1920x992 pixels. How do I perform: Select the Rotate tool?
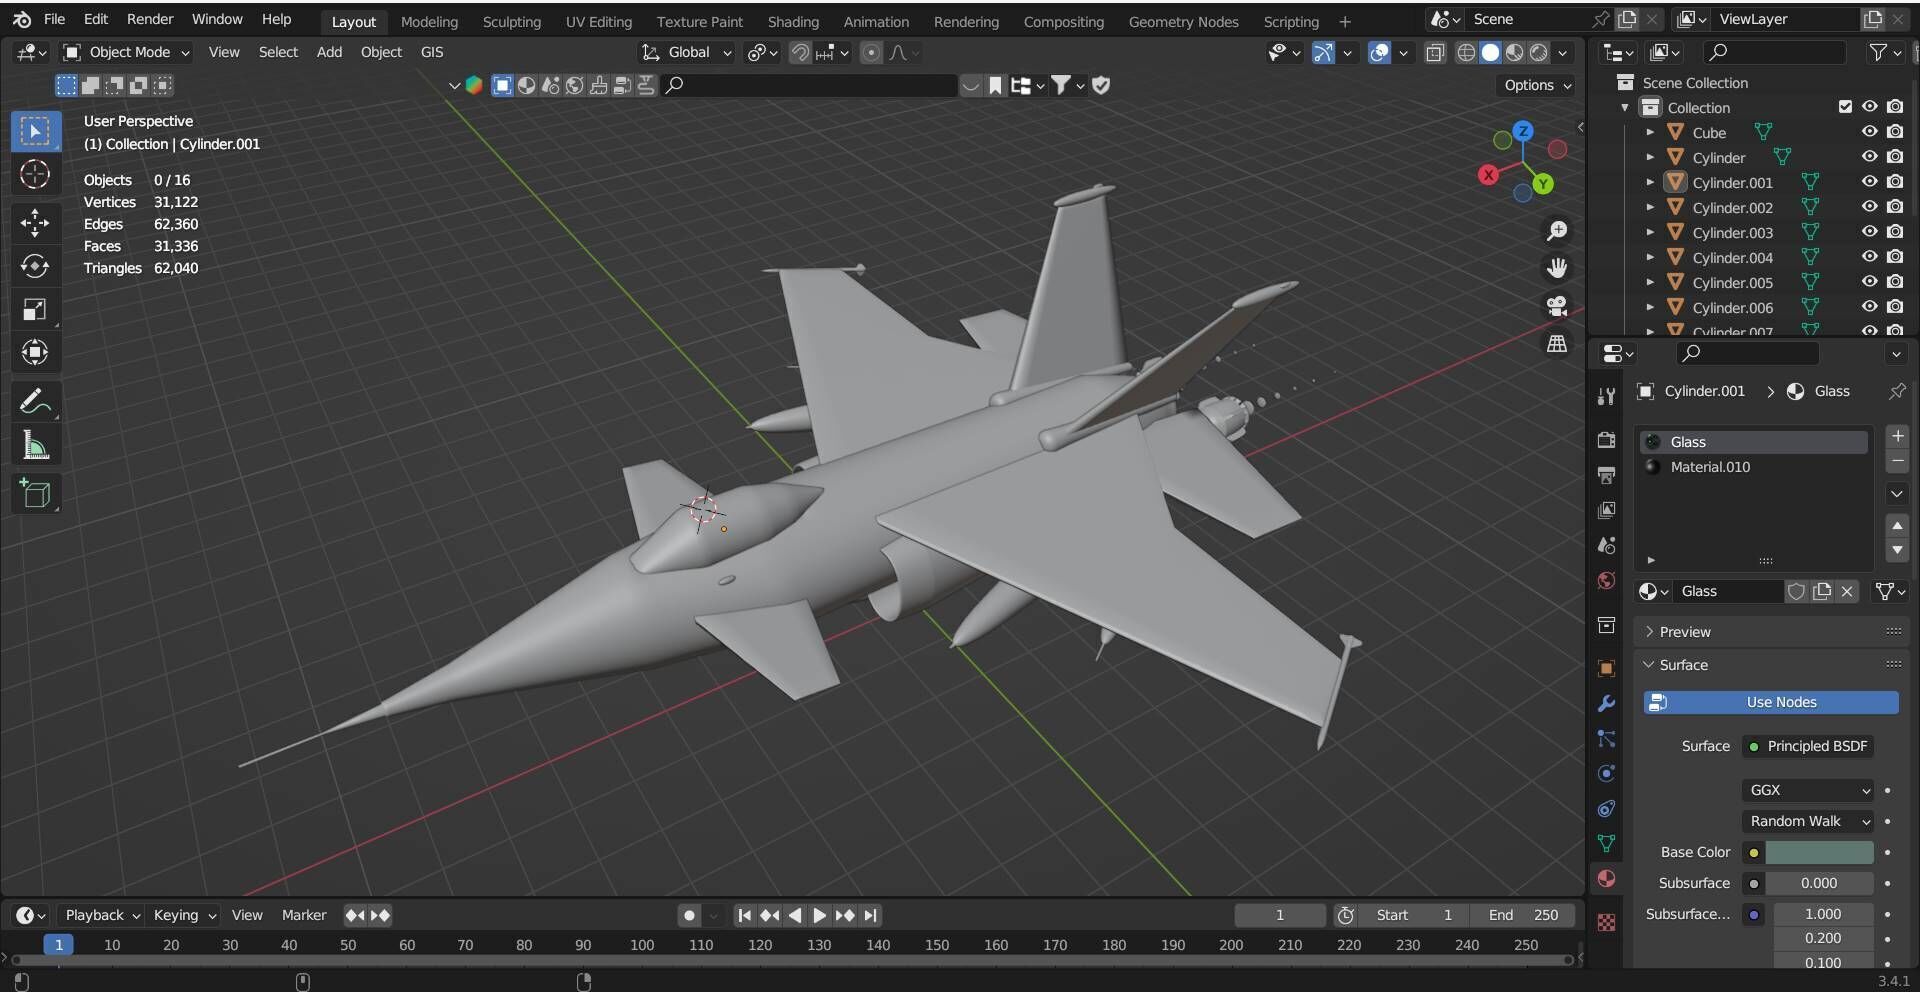coord(35,266)
